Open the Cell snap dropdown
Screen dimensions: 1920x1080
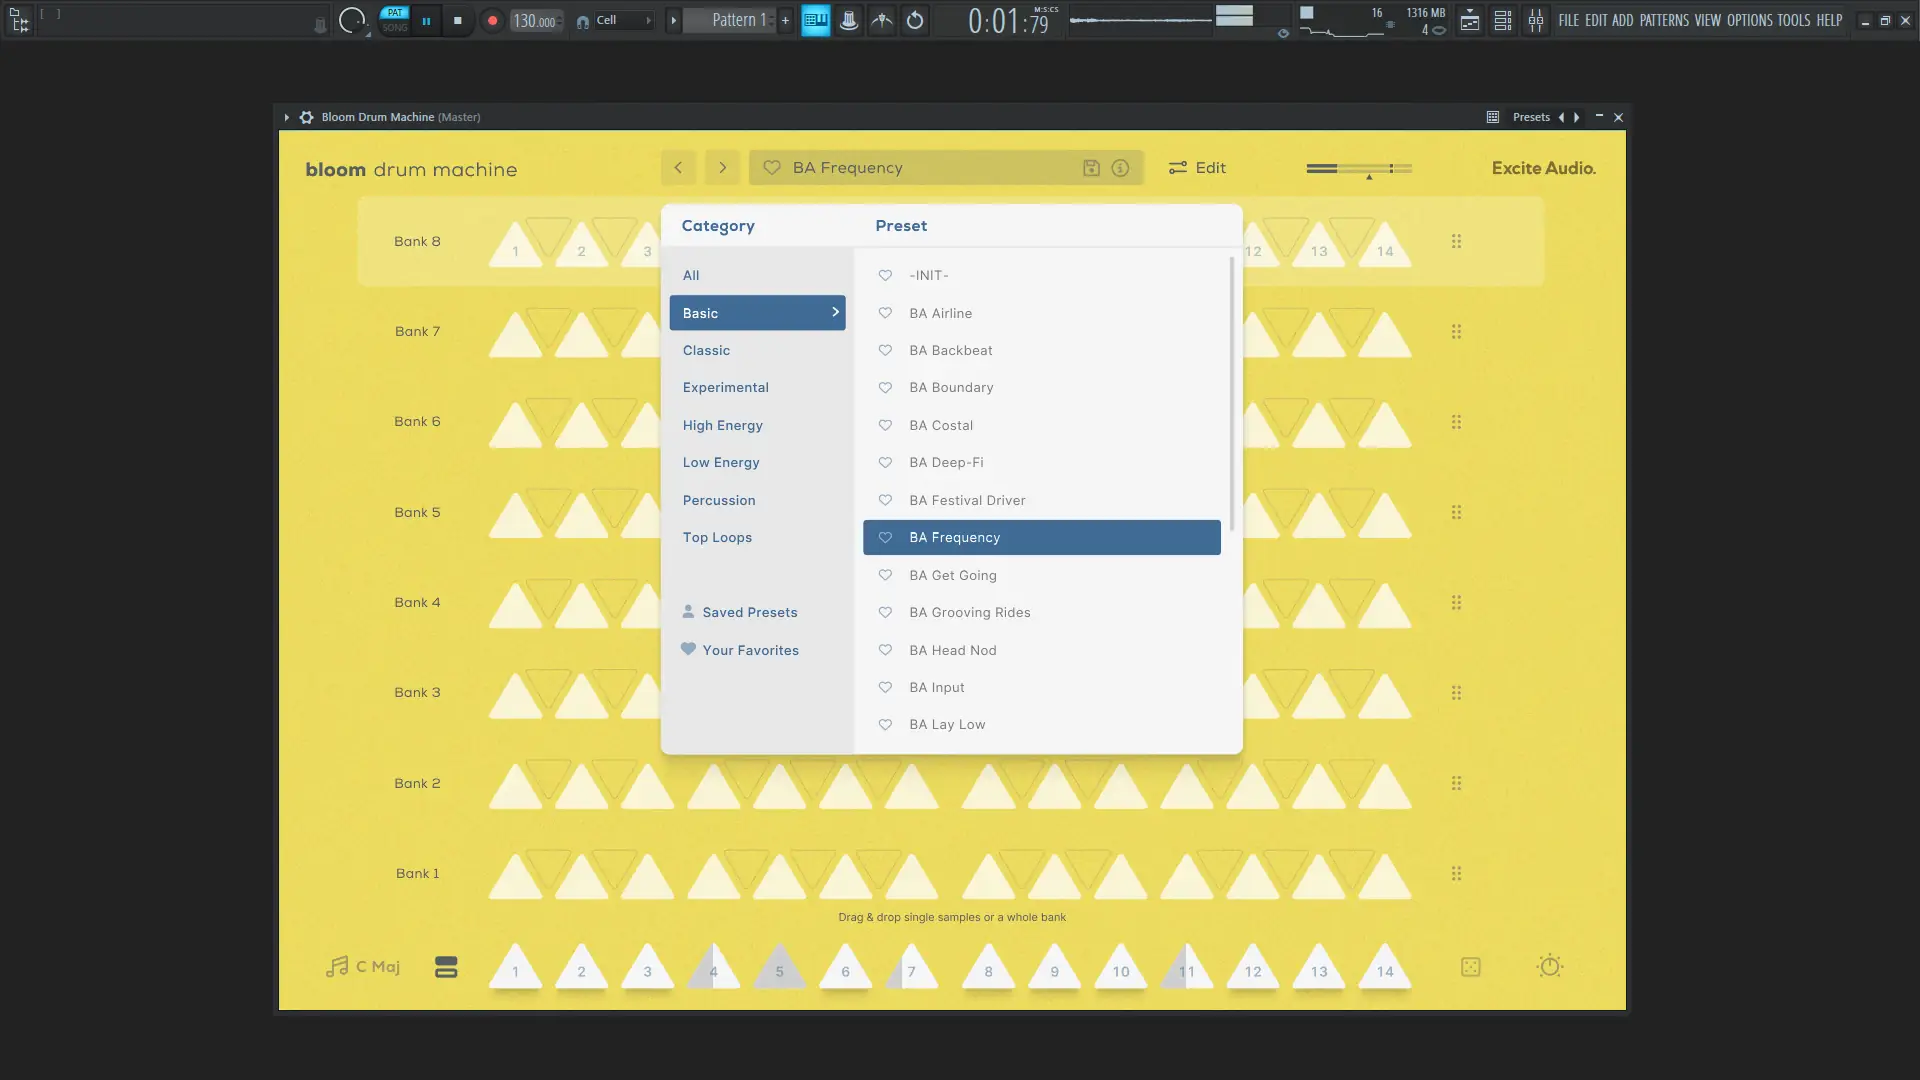(622, 20)
